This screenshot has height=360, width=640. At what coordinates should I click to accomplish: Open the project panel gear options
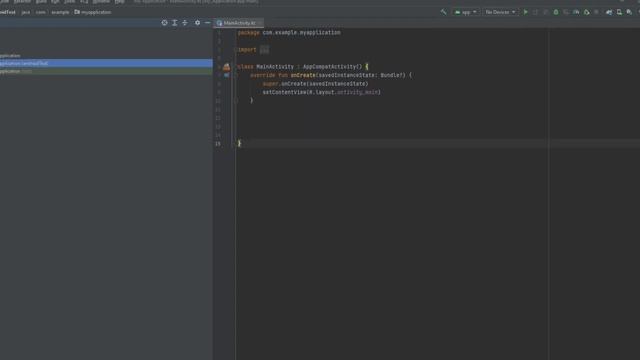tap(198, 23)
